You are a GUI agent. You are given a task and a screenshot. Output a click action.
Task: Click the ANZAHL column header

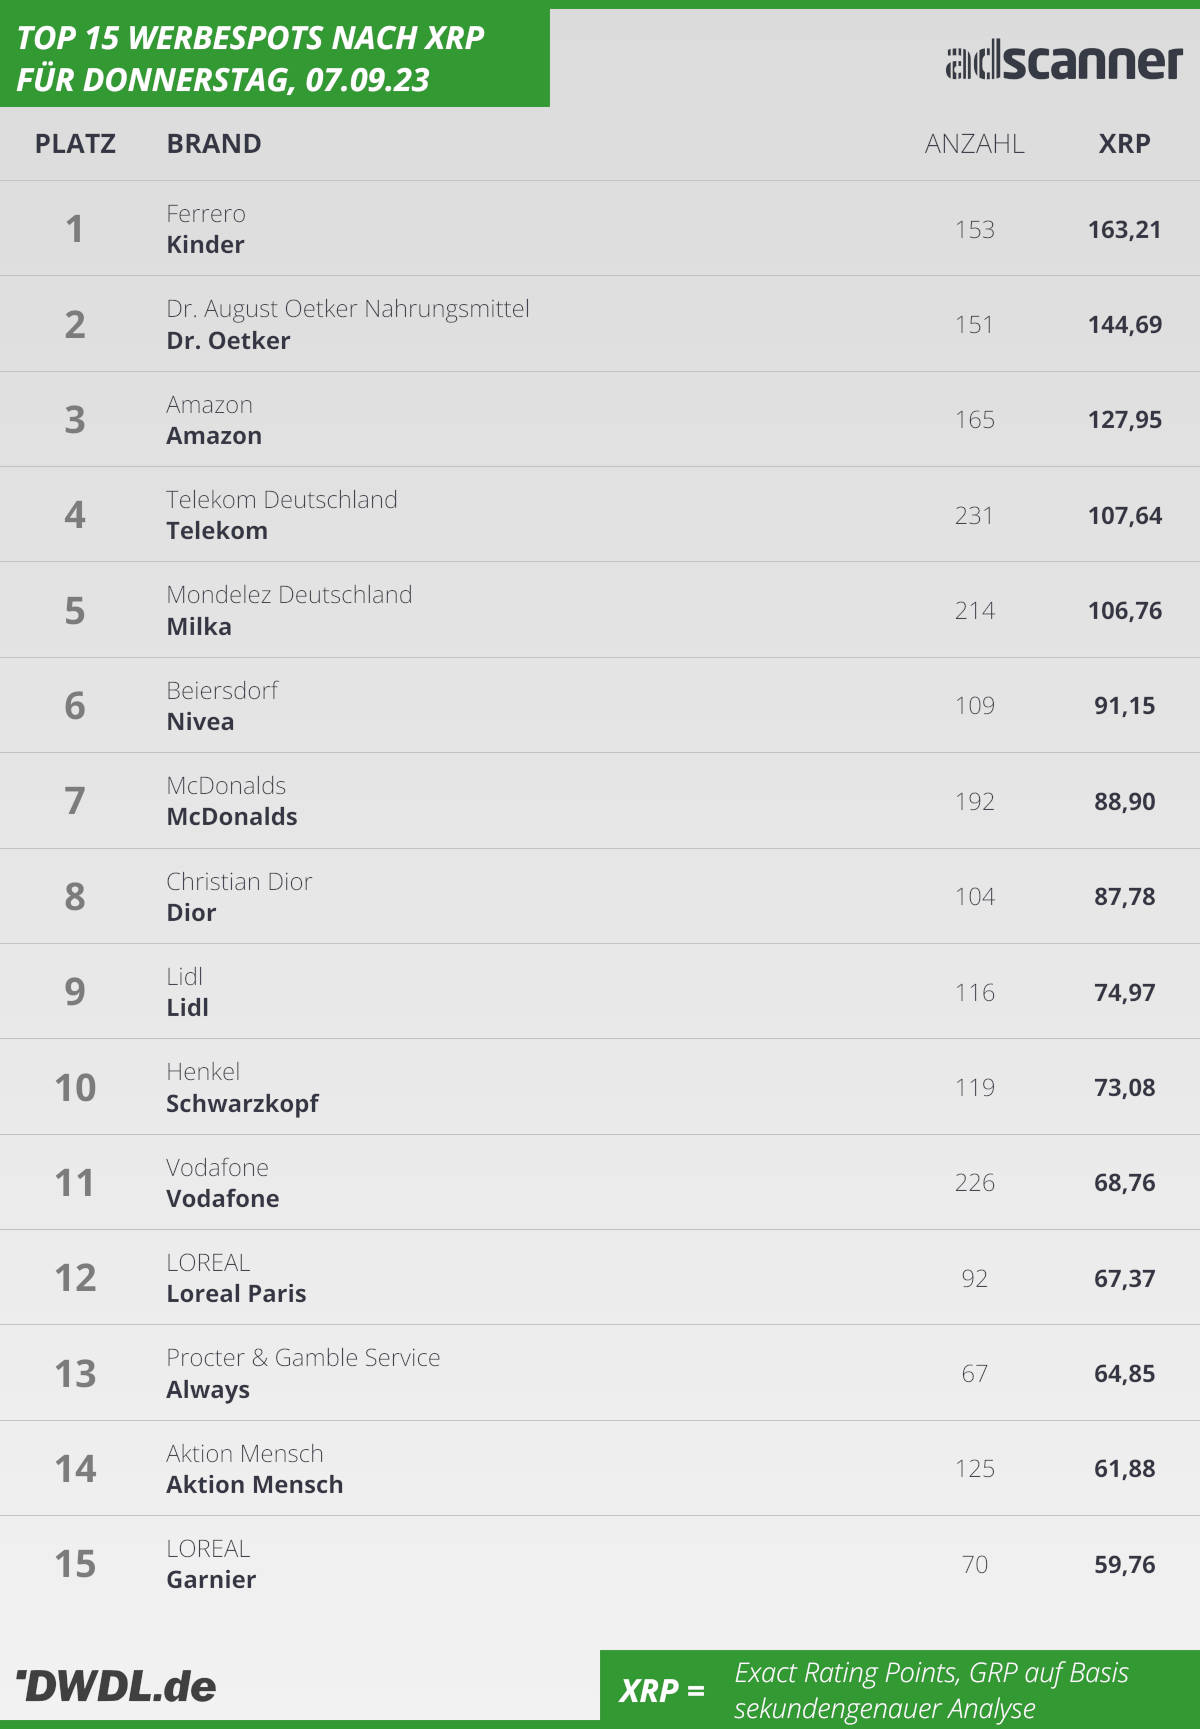[974, 144]
